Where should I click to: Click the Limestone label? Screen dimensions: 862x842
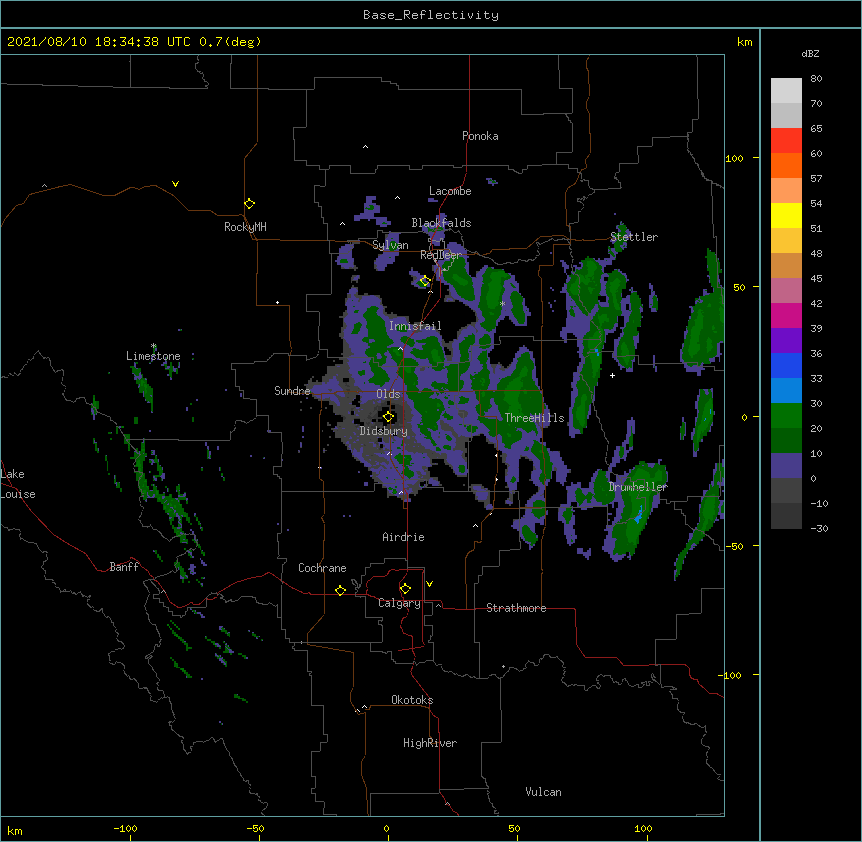pyautogui.click(x=153, y=356)
